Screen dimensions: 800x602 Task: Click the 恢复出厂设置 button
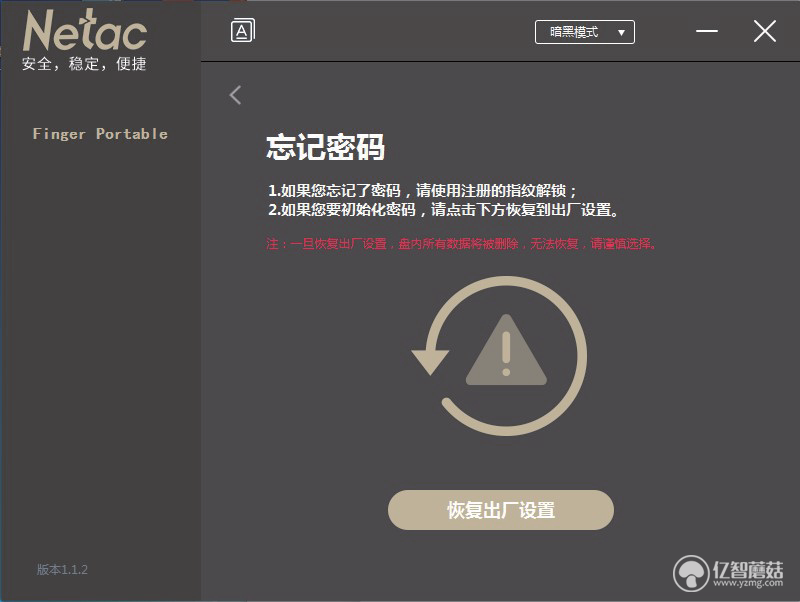[501, 510]
